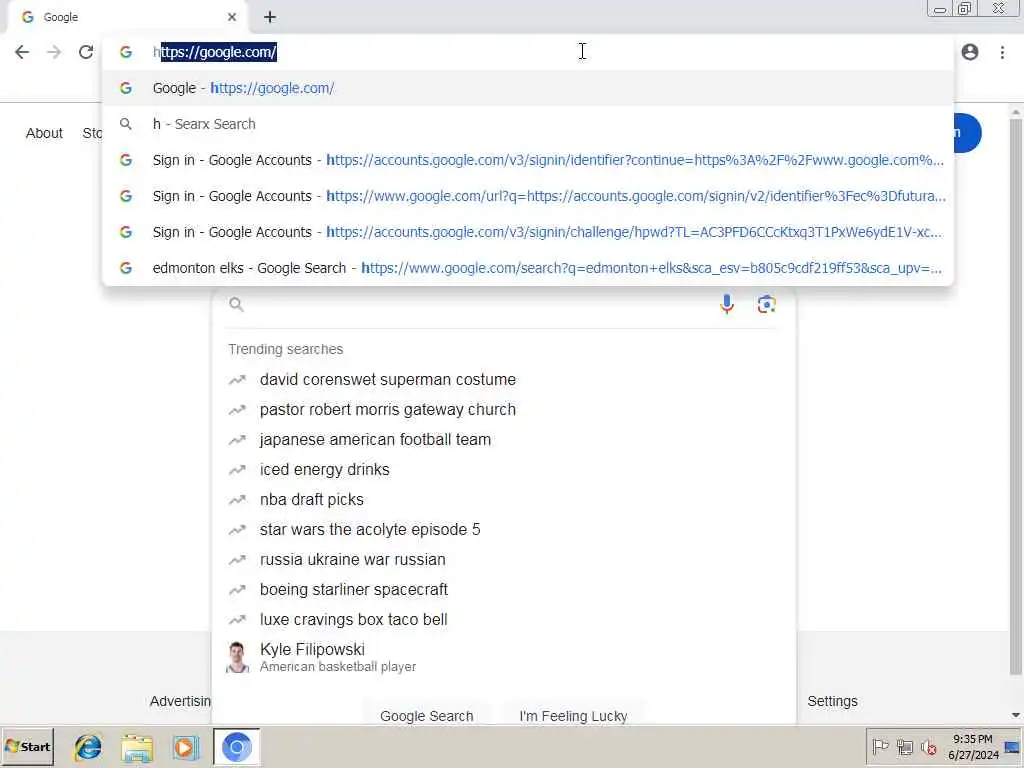Click the address bar URL text
This screenshot has width=1024, height=768.
tap(215, 52)
